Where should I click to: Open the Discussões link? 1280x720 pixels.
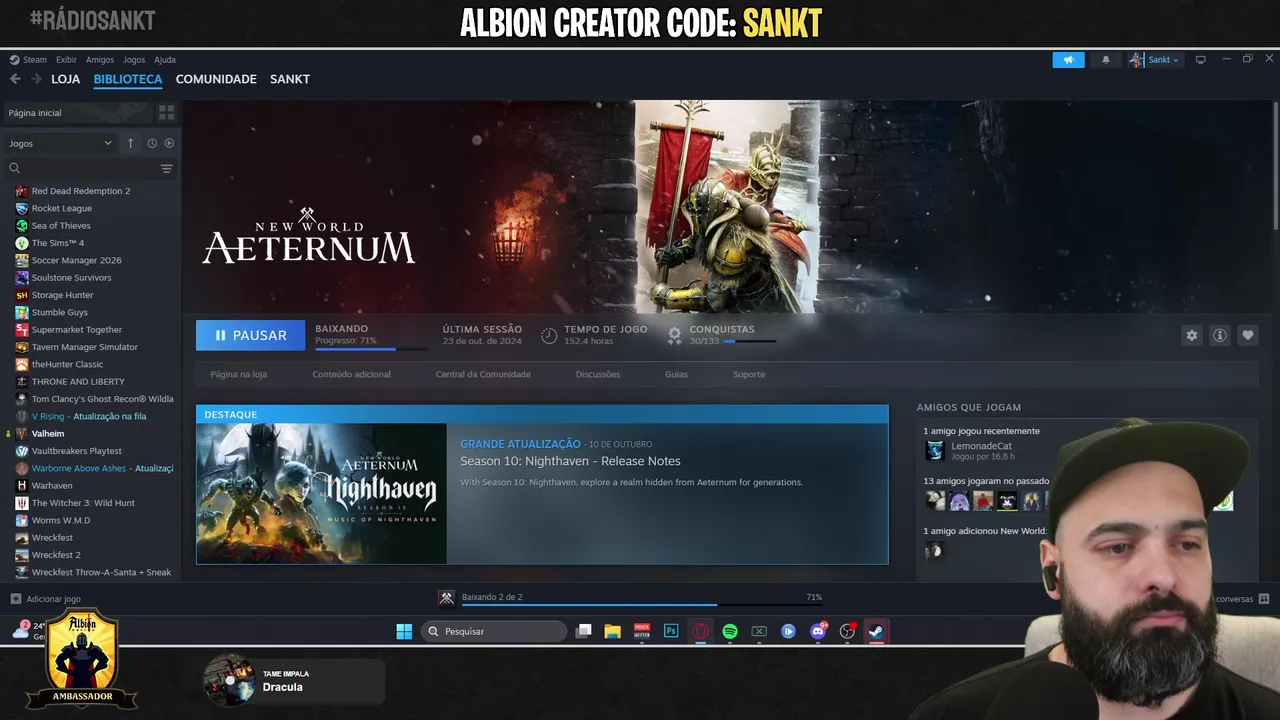point(598,374)
